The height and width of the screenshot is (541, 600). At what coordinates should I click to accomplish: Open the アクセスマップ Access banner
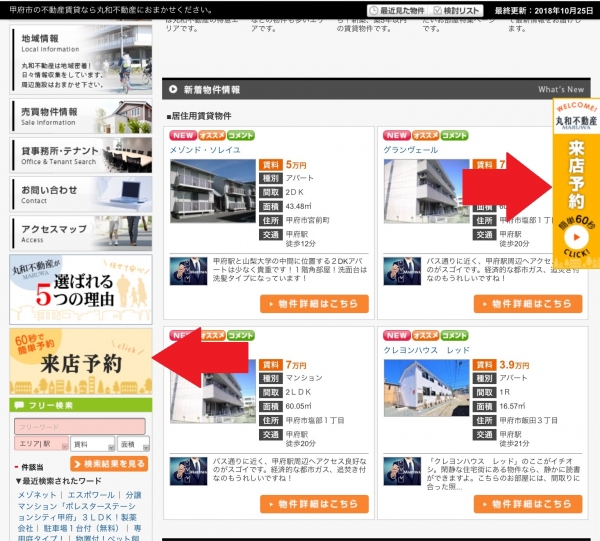81,233
